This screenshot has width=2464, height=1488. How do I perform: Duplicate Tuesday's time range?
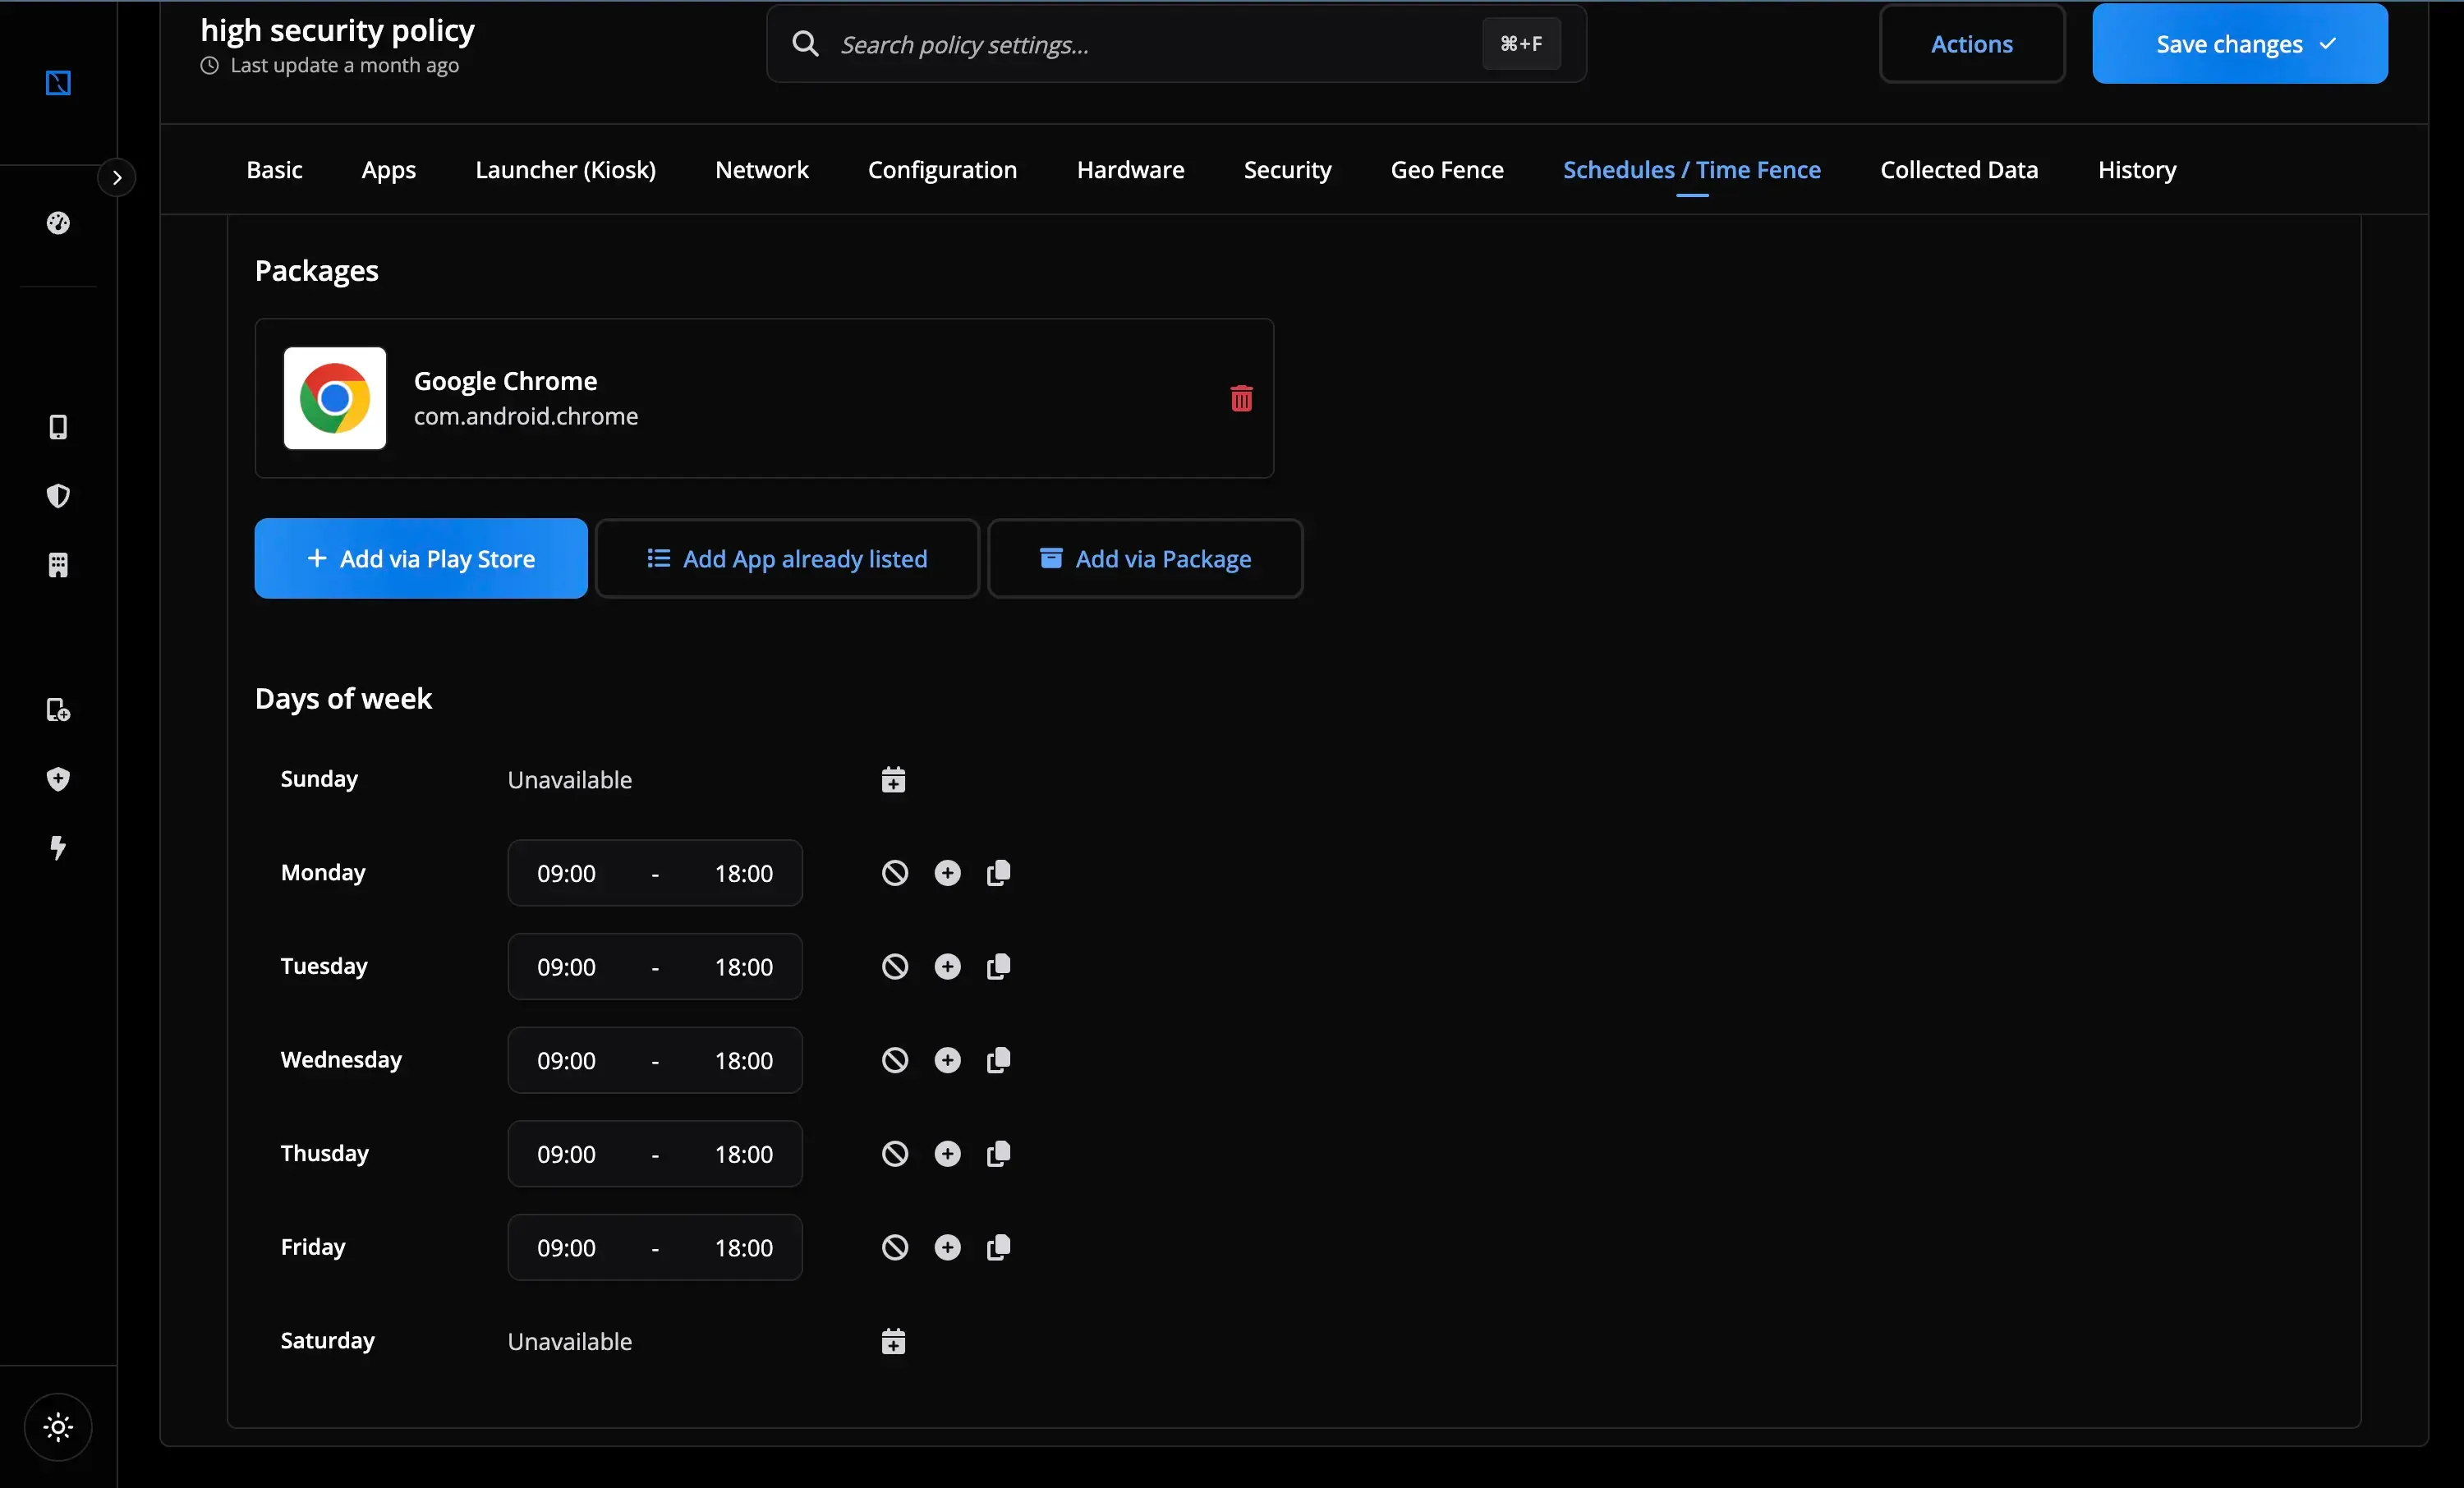coord(997,966)
